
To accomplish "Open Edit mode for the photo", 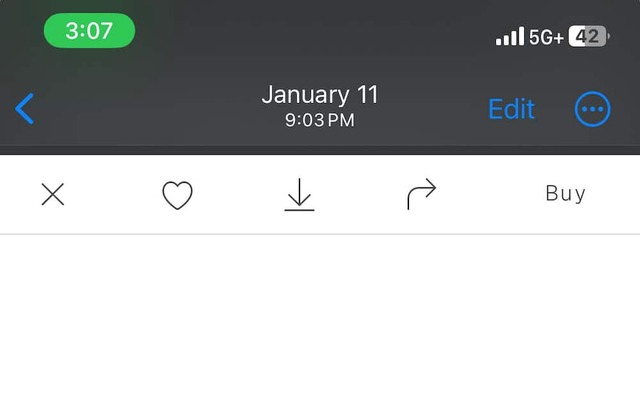I will [511, 109].
